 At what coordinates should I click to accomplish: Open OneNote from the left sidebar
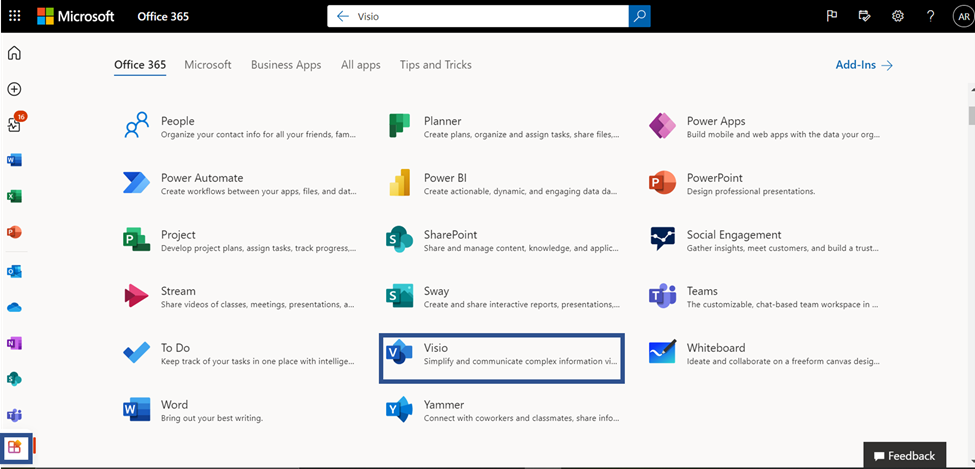tap(14, 343)
